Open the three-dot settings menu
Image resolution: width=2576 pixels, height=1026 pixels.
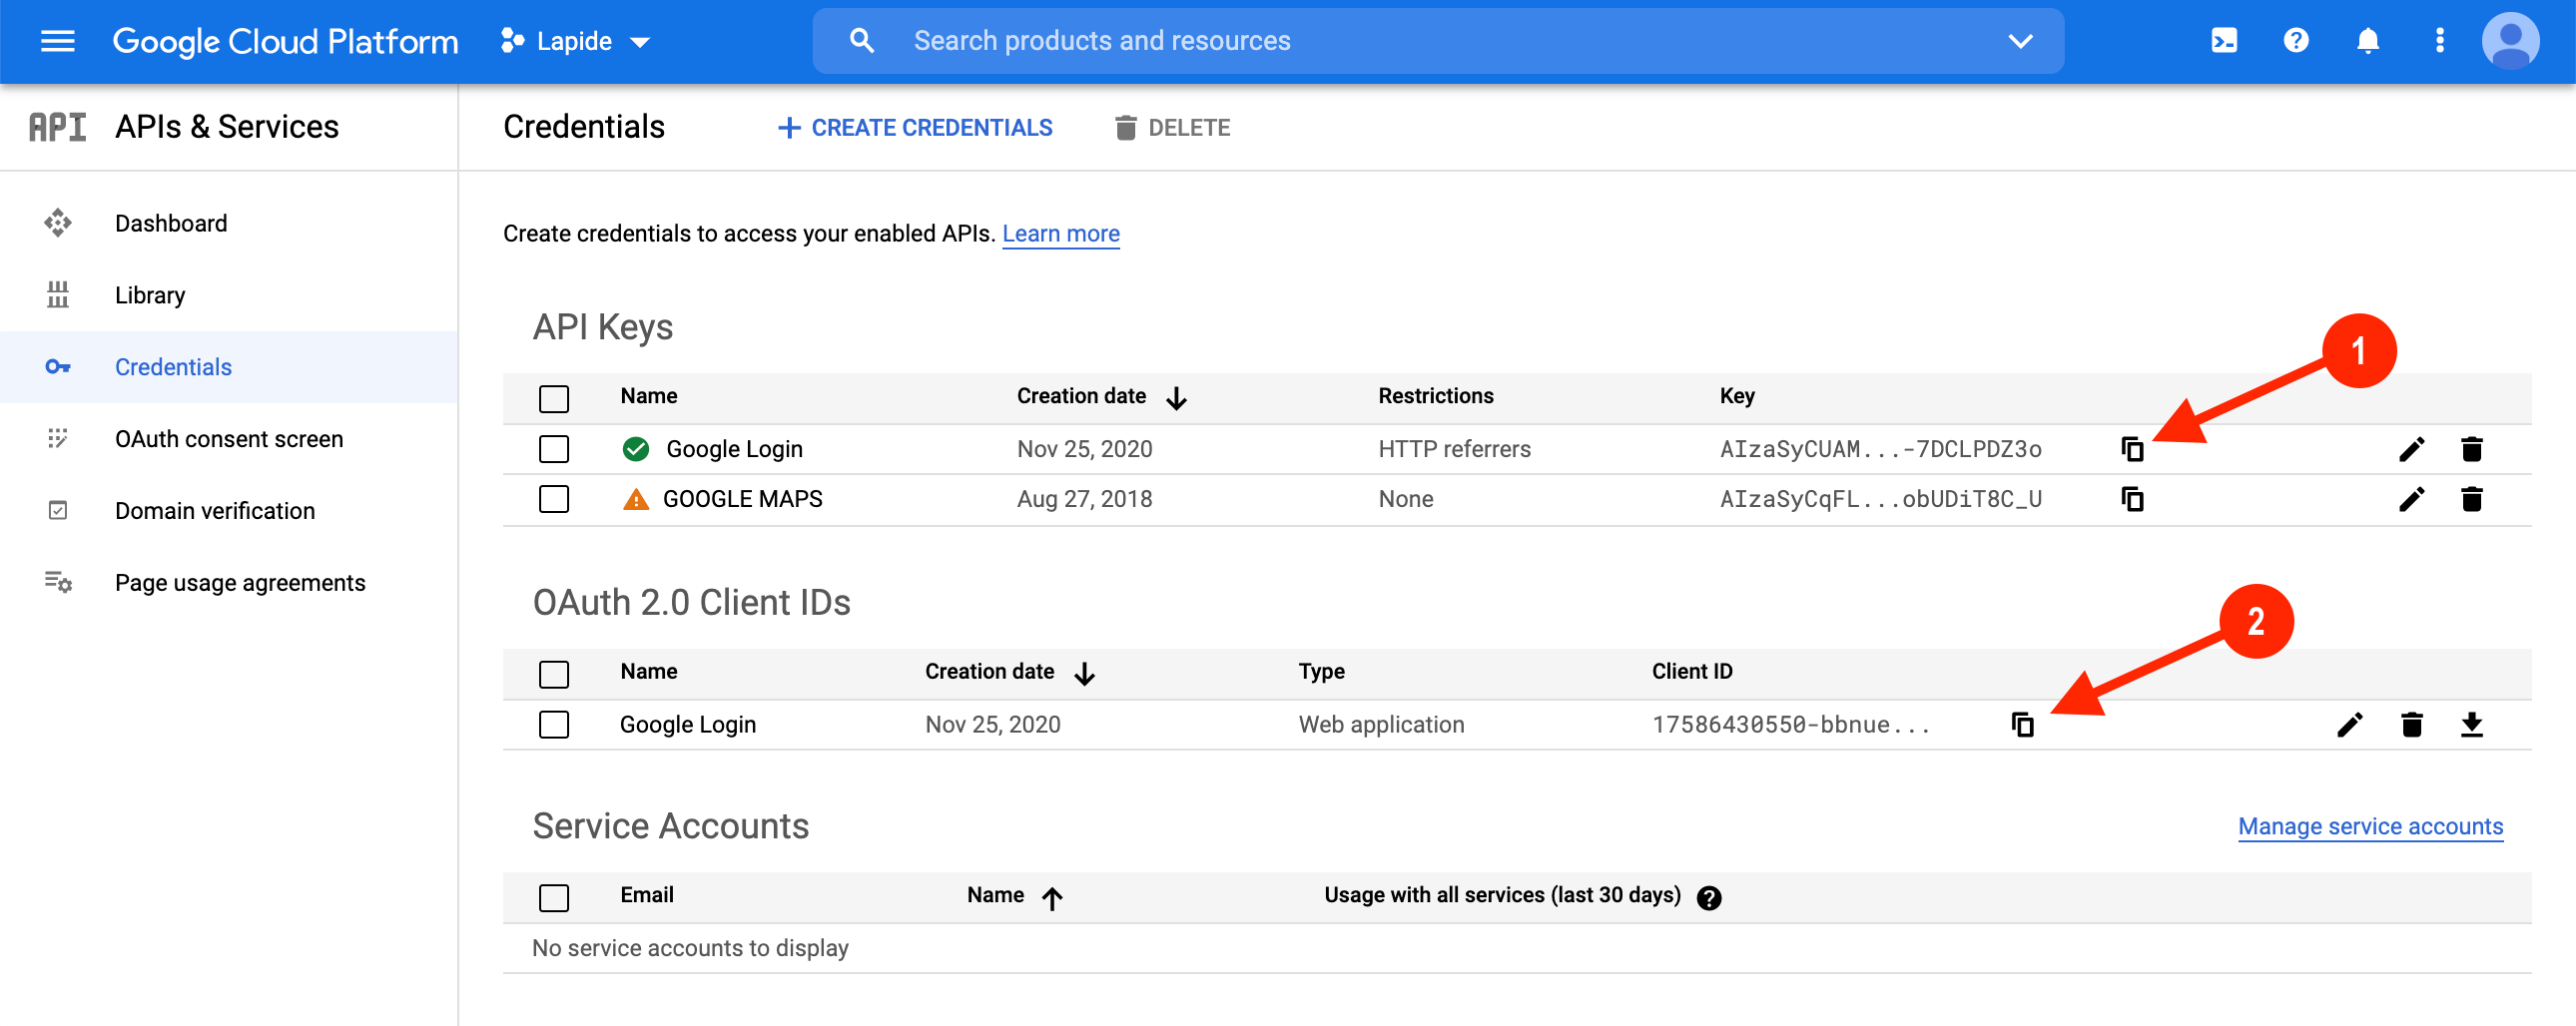tap(2439, 41)
